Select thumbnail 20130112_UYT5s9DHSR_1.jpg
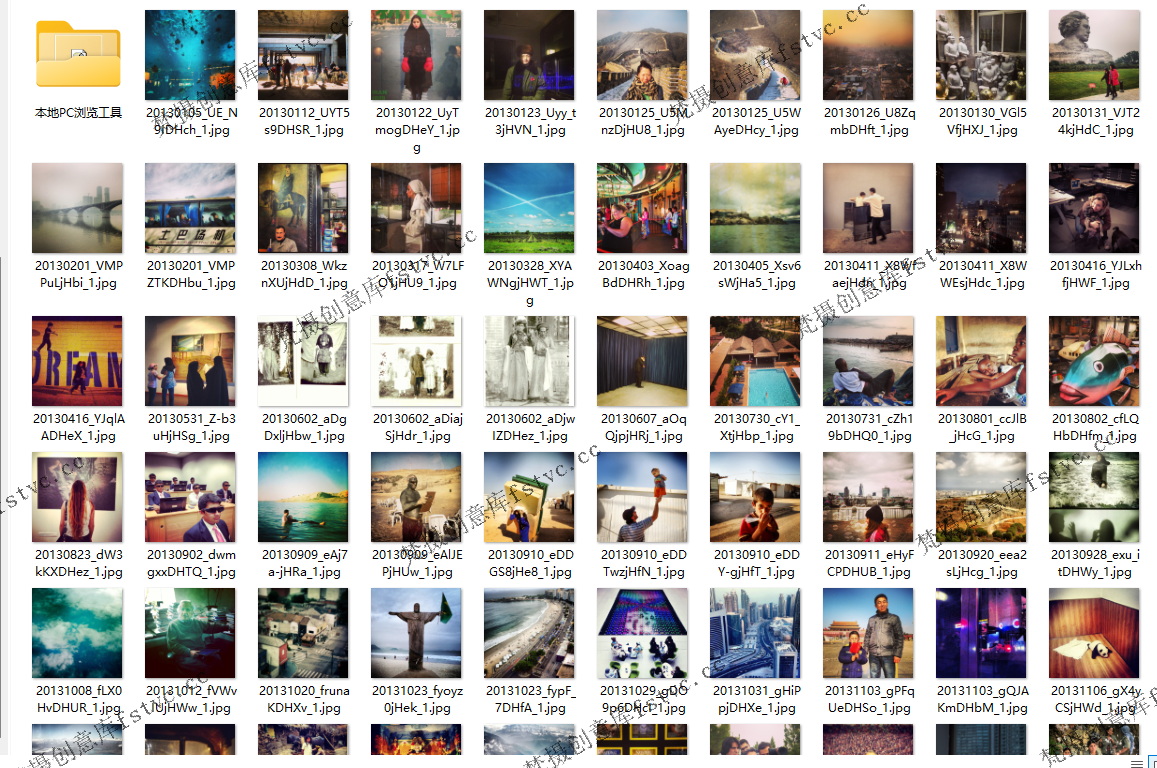The height and width of the screenshot is (768, 1157). 303,55
